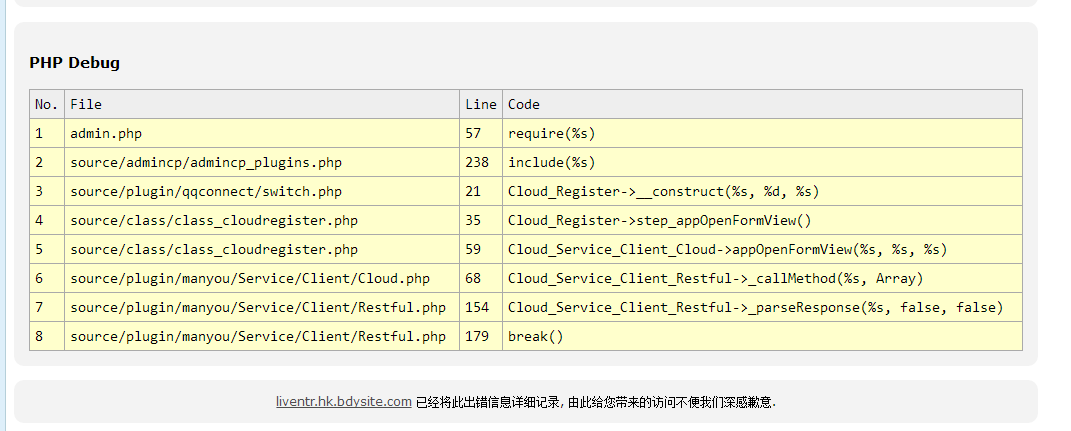The width and height of the screenshot is (1071, 431).
Task: Select source/admincp/admincp_plugins.php cell
Action: [262, 162]
